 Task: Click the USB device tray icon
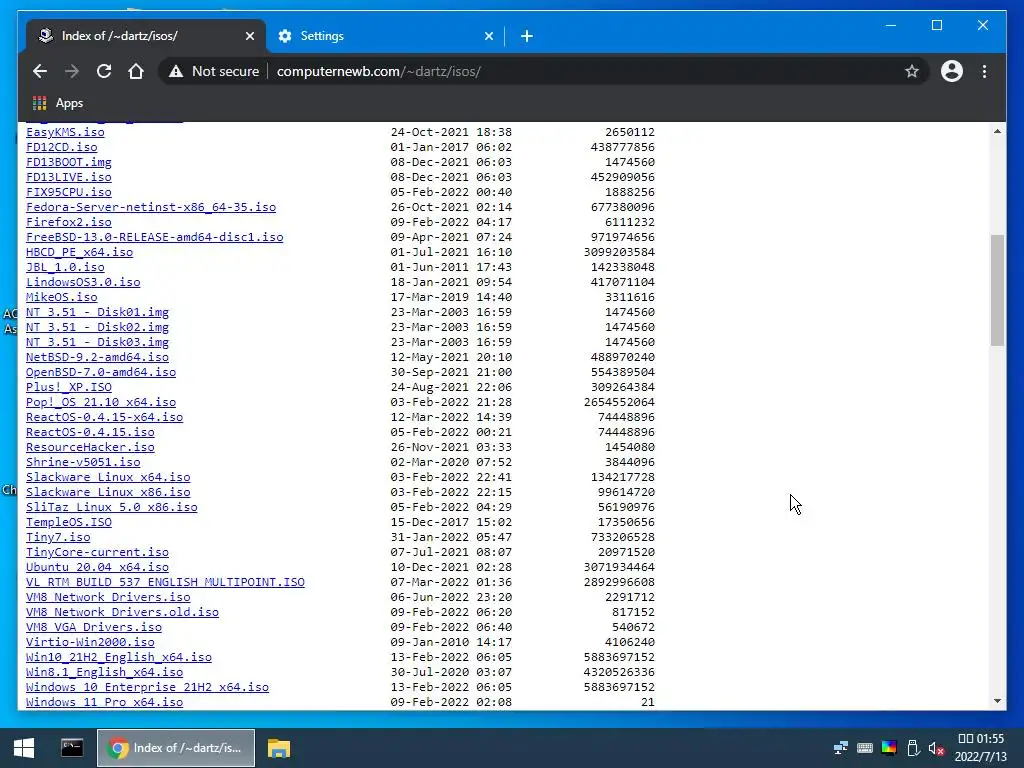913,748
